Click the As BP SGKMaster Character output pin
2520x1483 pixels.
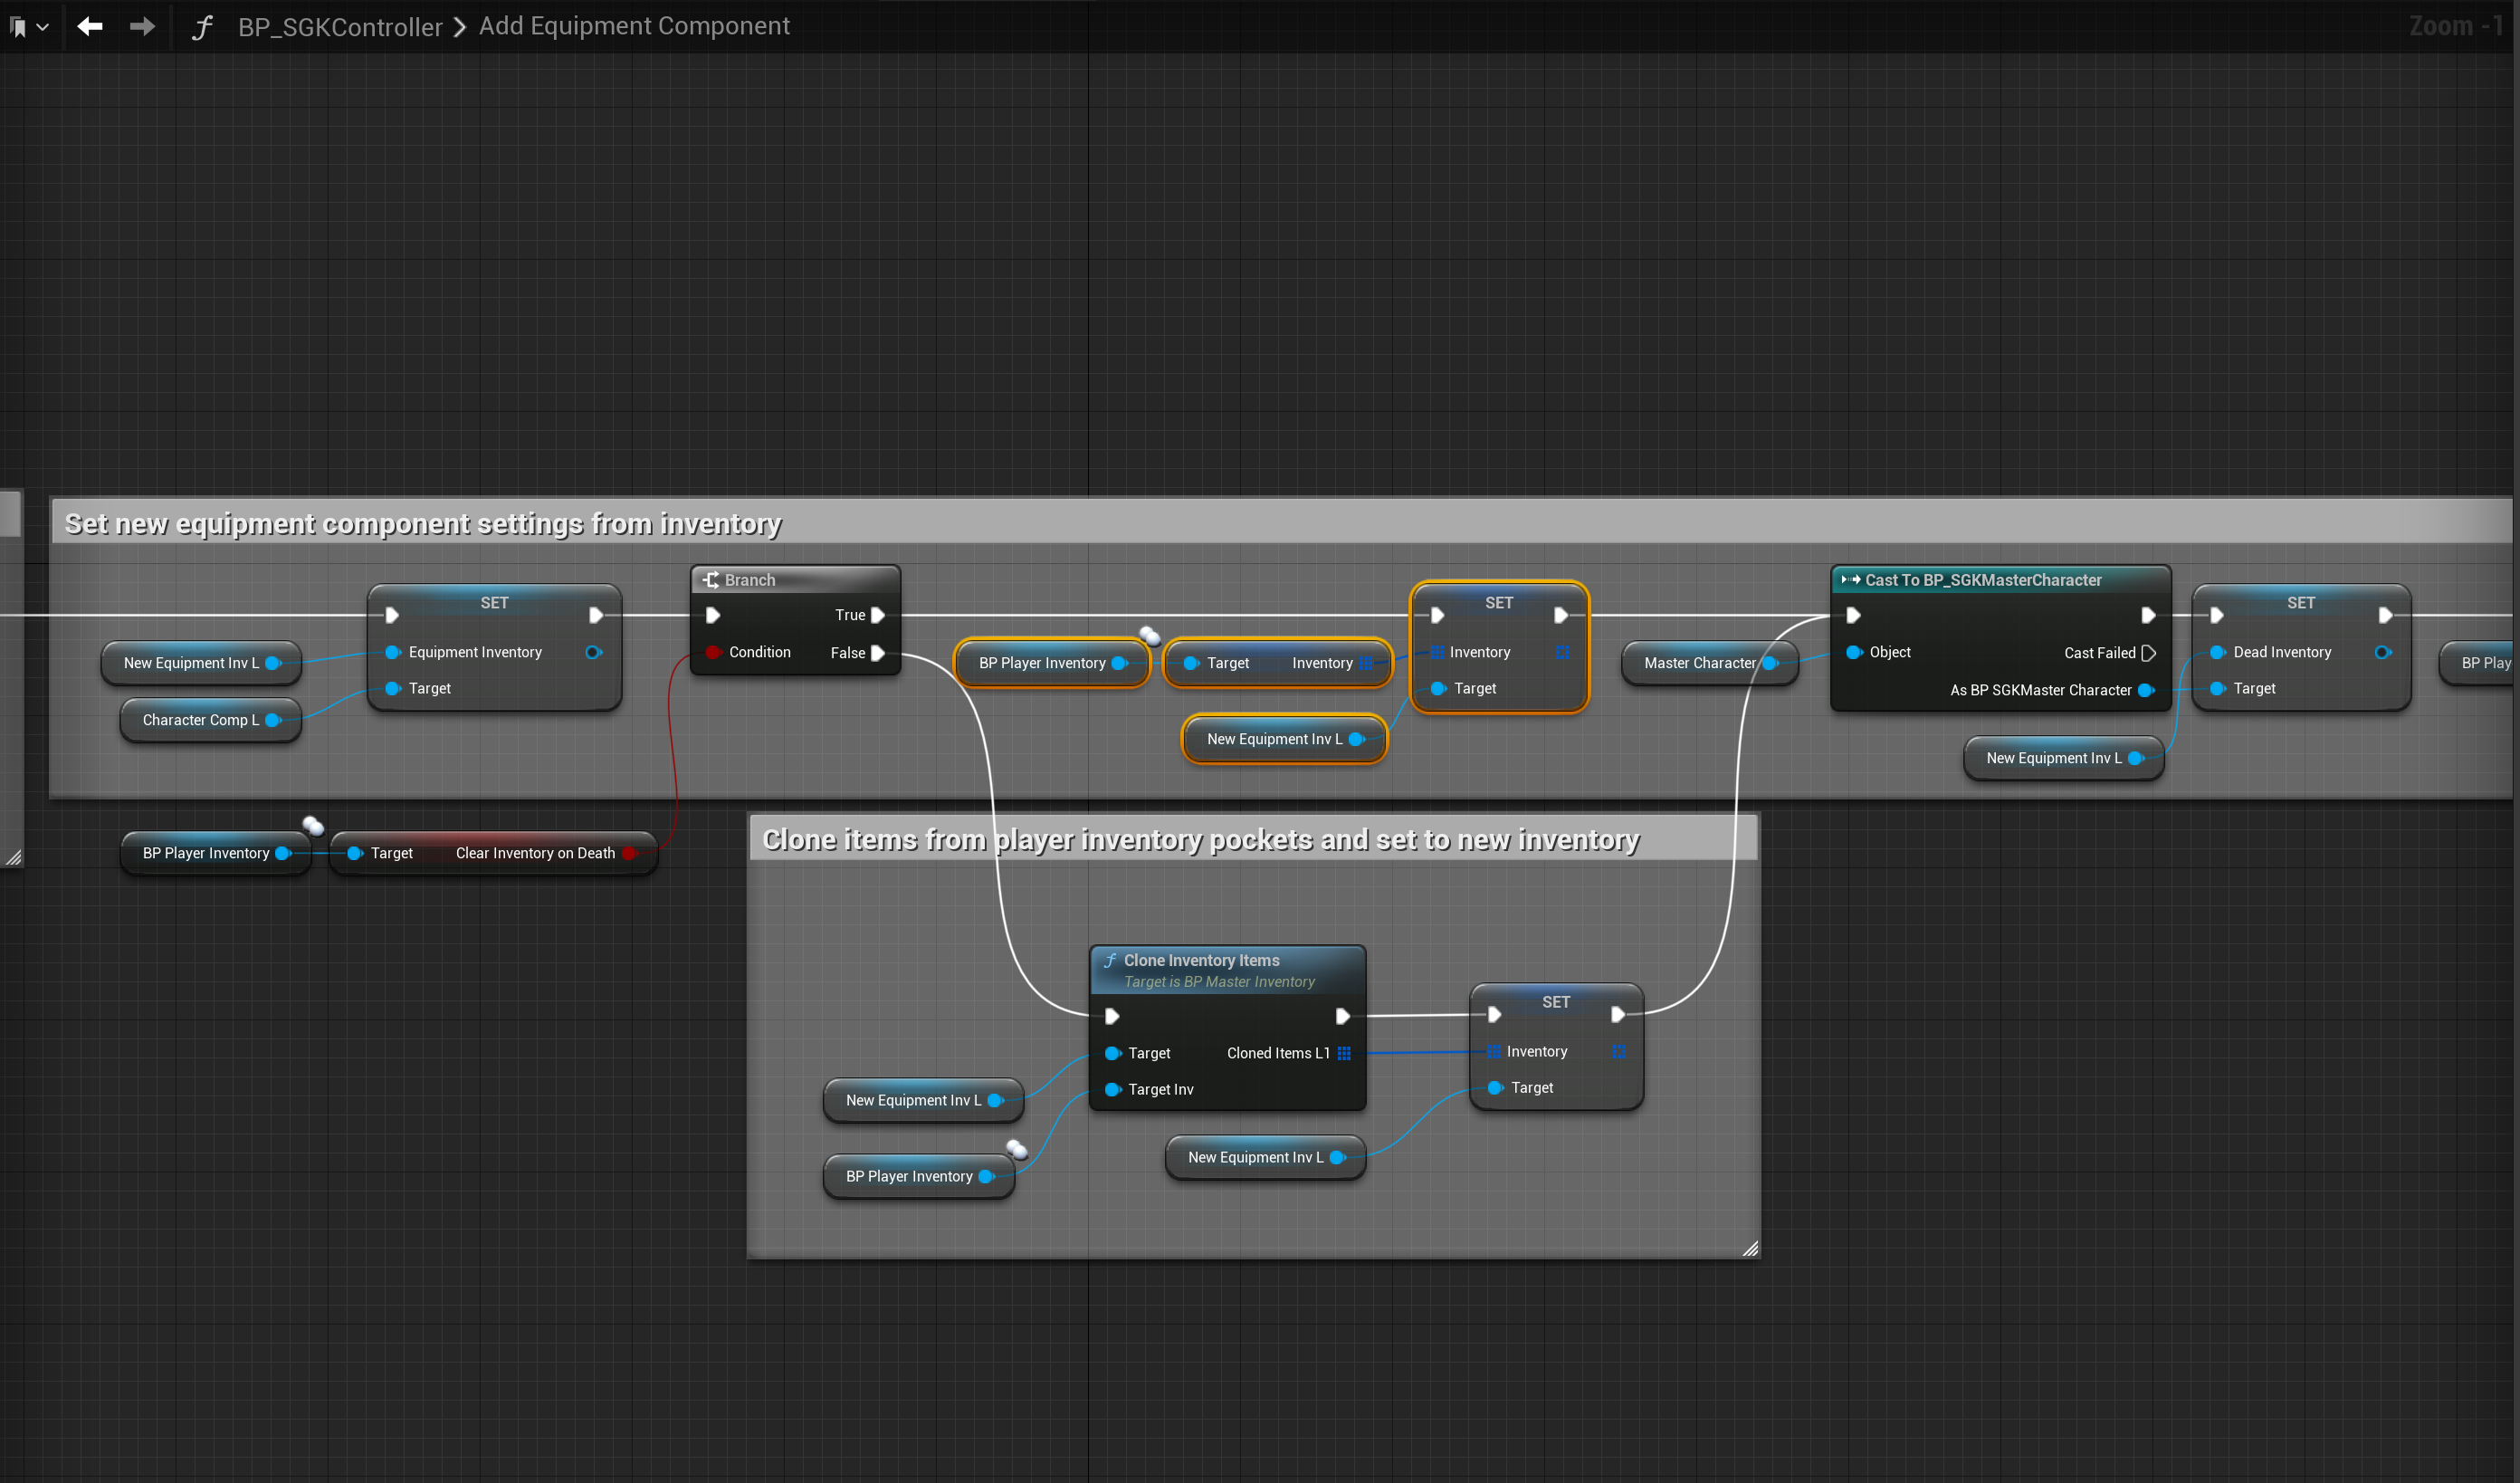(x=2144, y=690)
